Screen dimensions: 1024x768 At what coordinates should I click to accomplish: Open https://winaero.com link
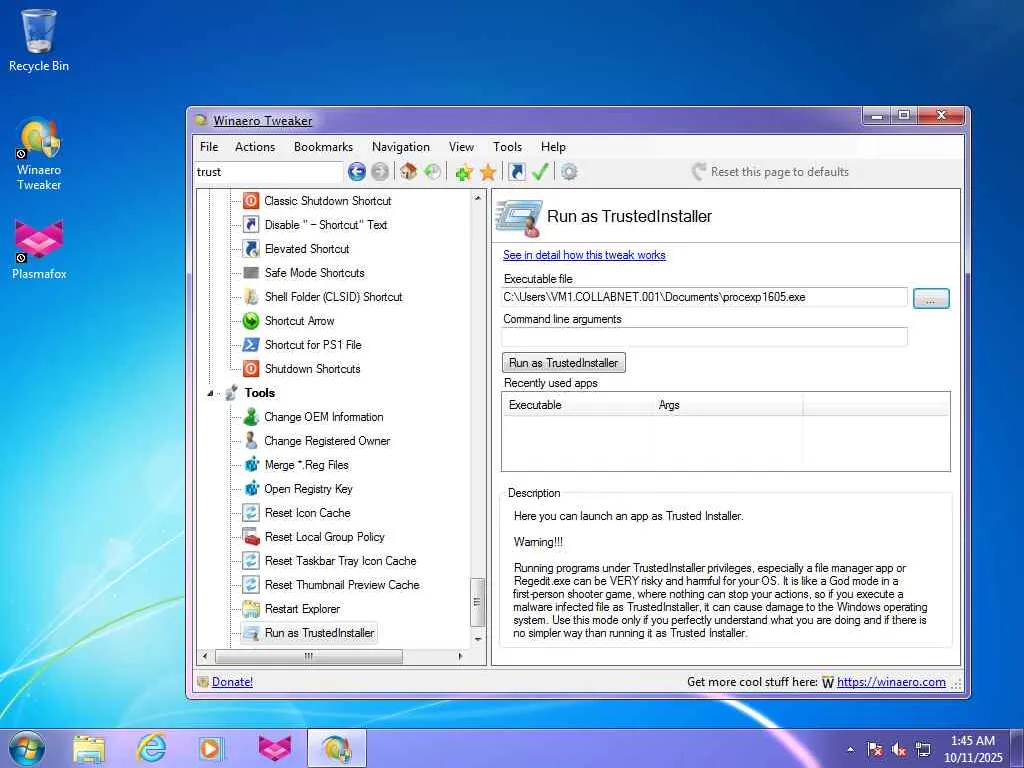tap(891, 682)
